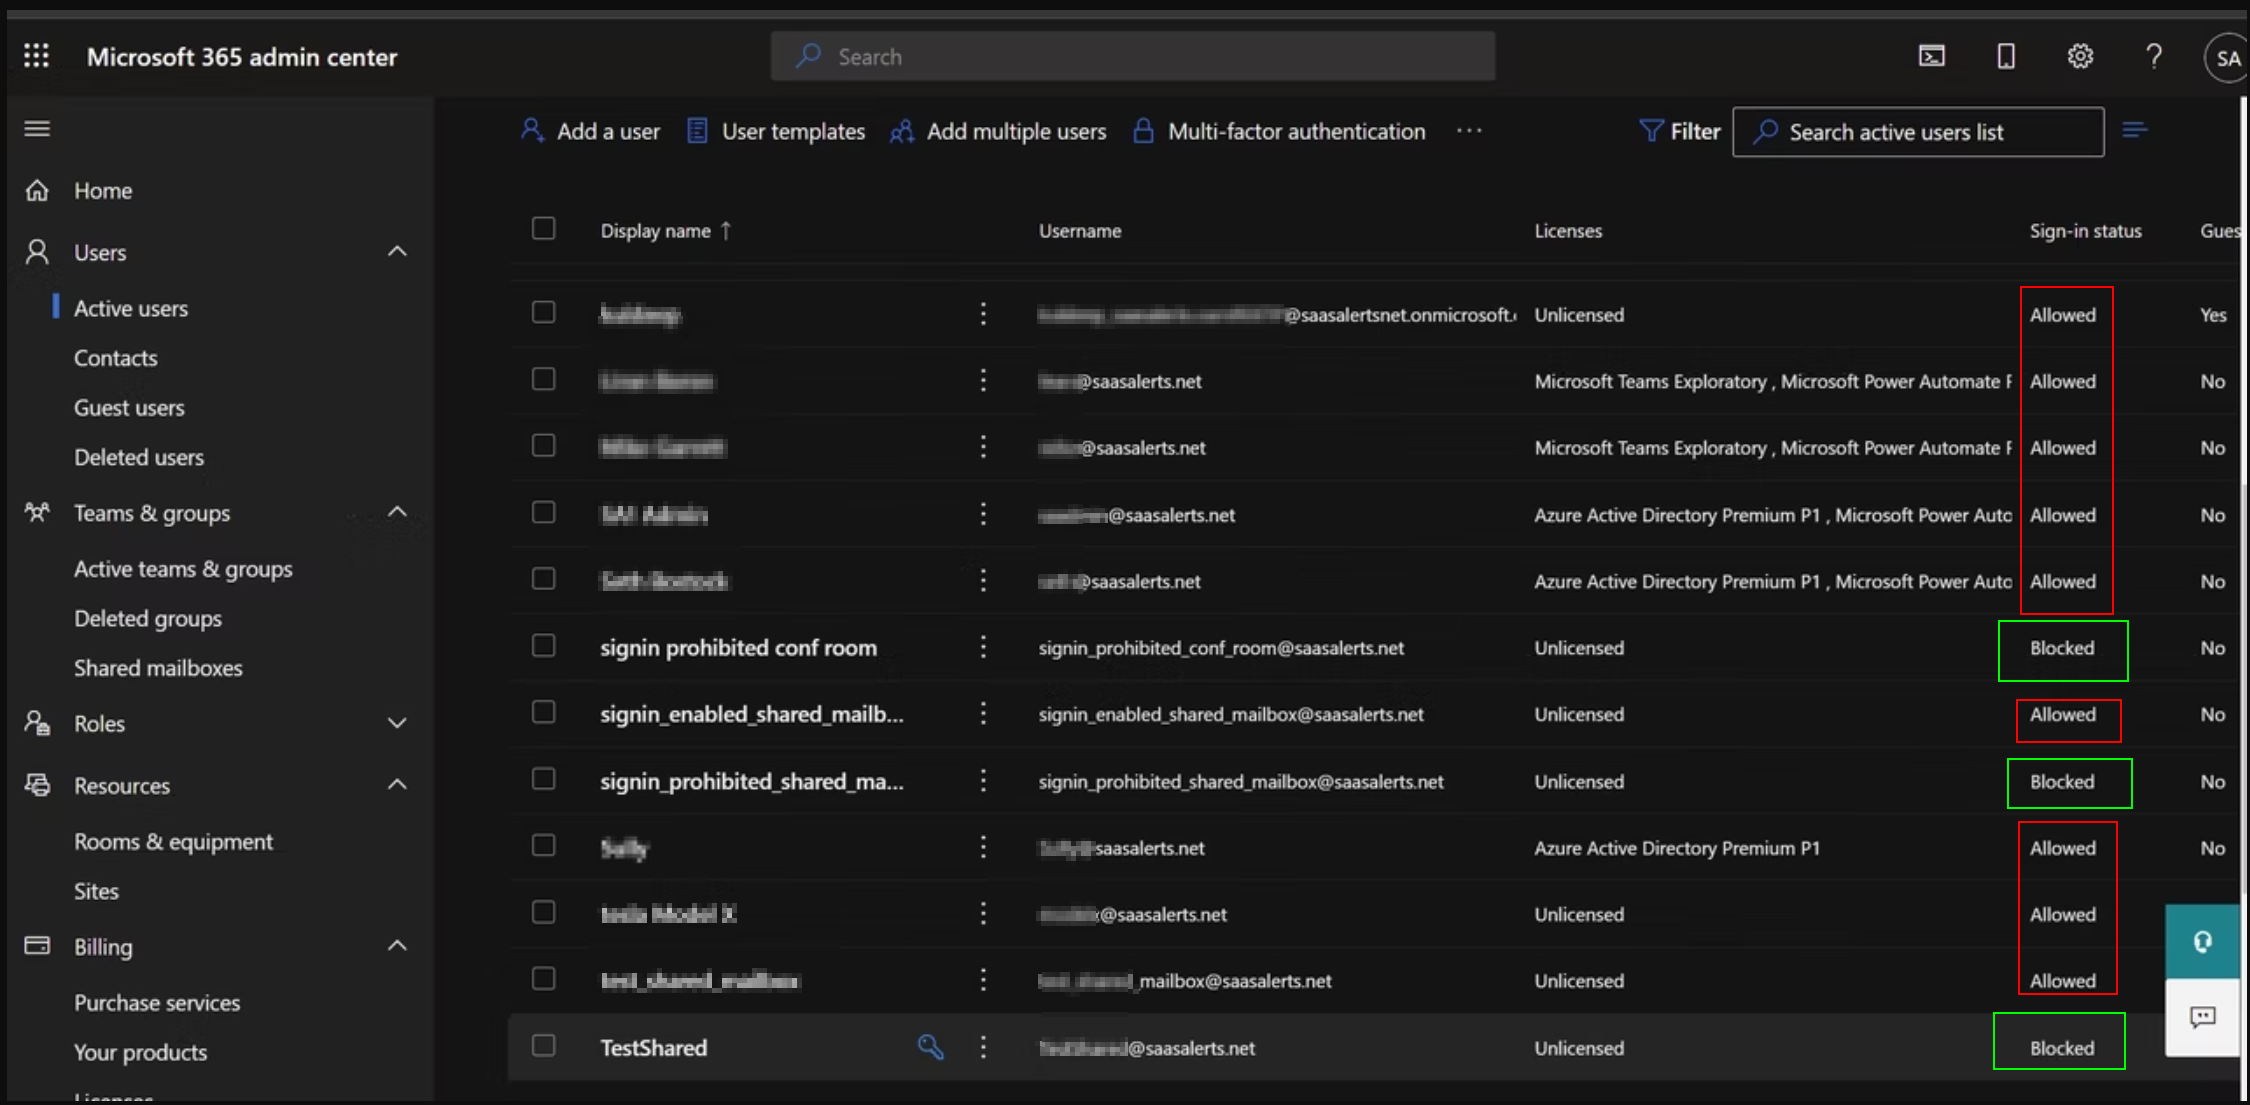
Task: Open Your products in sidebar
Action: [140, 1052]
